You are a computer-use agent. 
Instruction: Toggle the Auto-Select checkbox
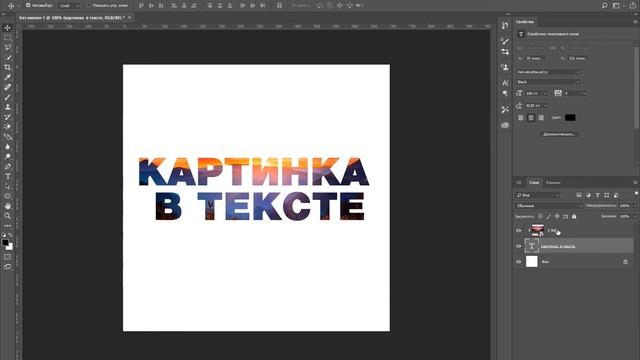coord(28,5)
